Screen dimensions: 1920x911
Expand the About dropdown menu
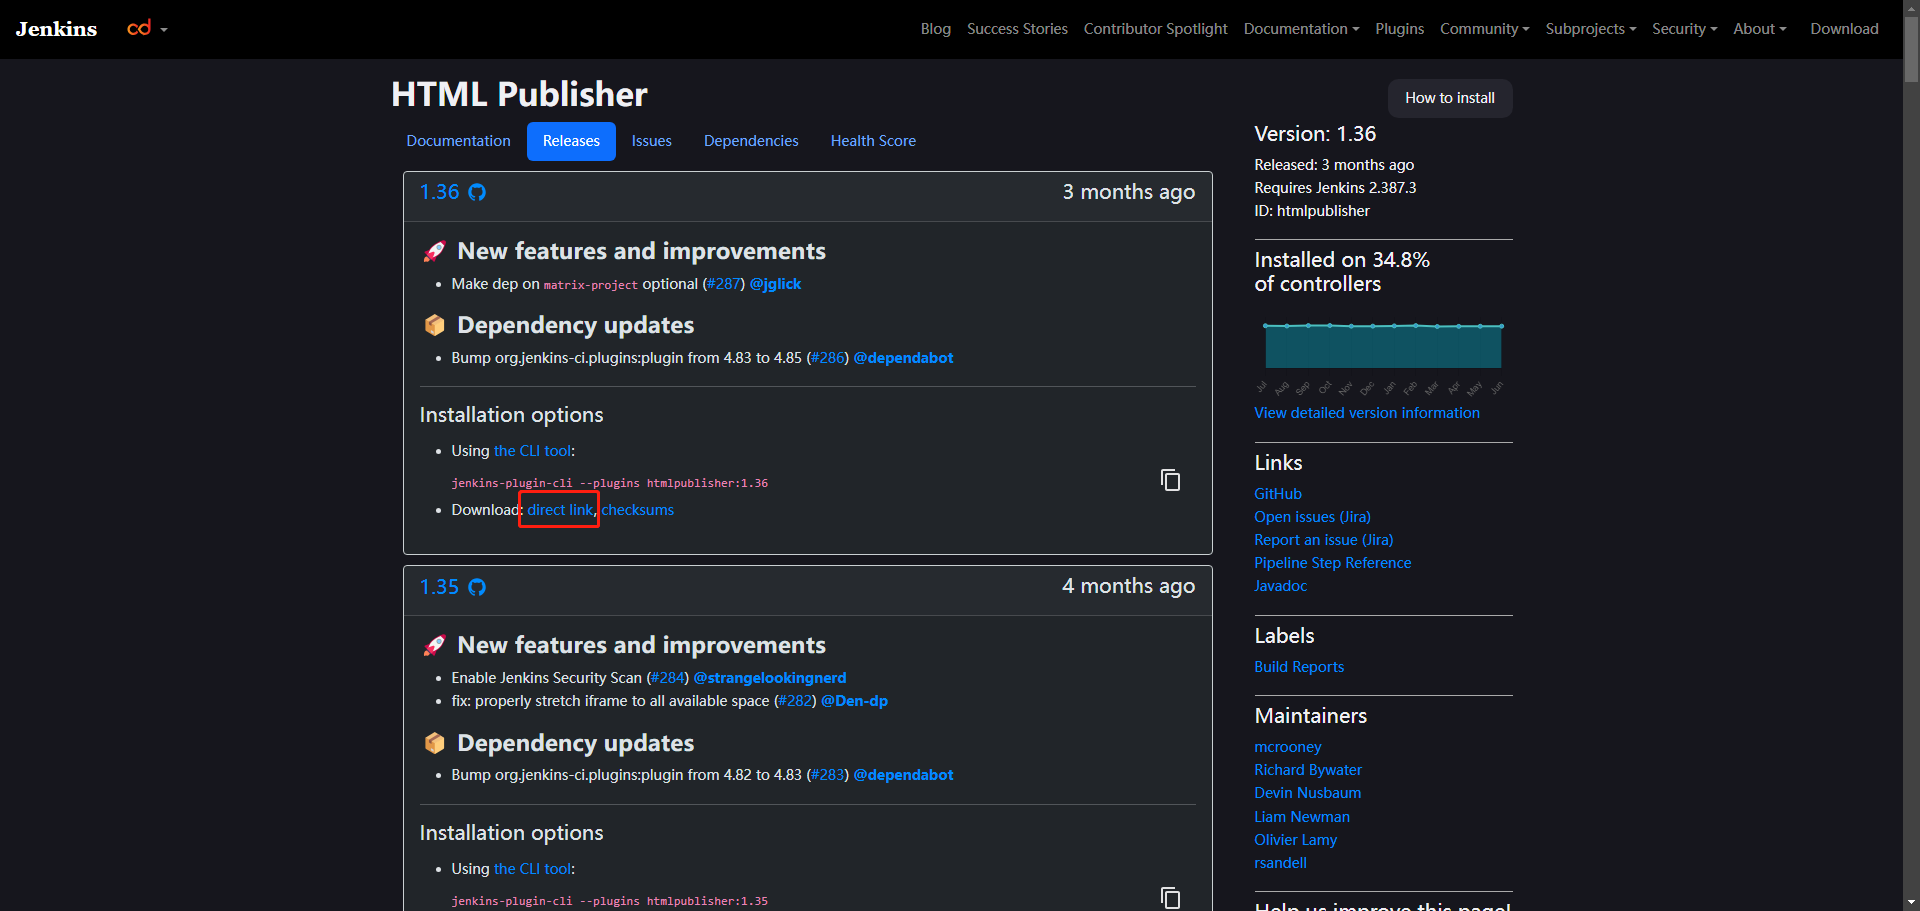[1759, 29]
